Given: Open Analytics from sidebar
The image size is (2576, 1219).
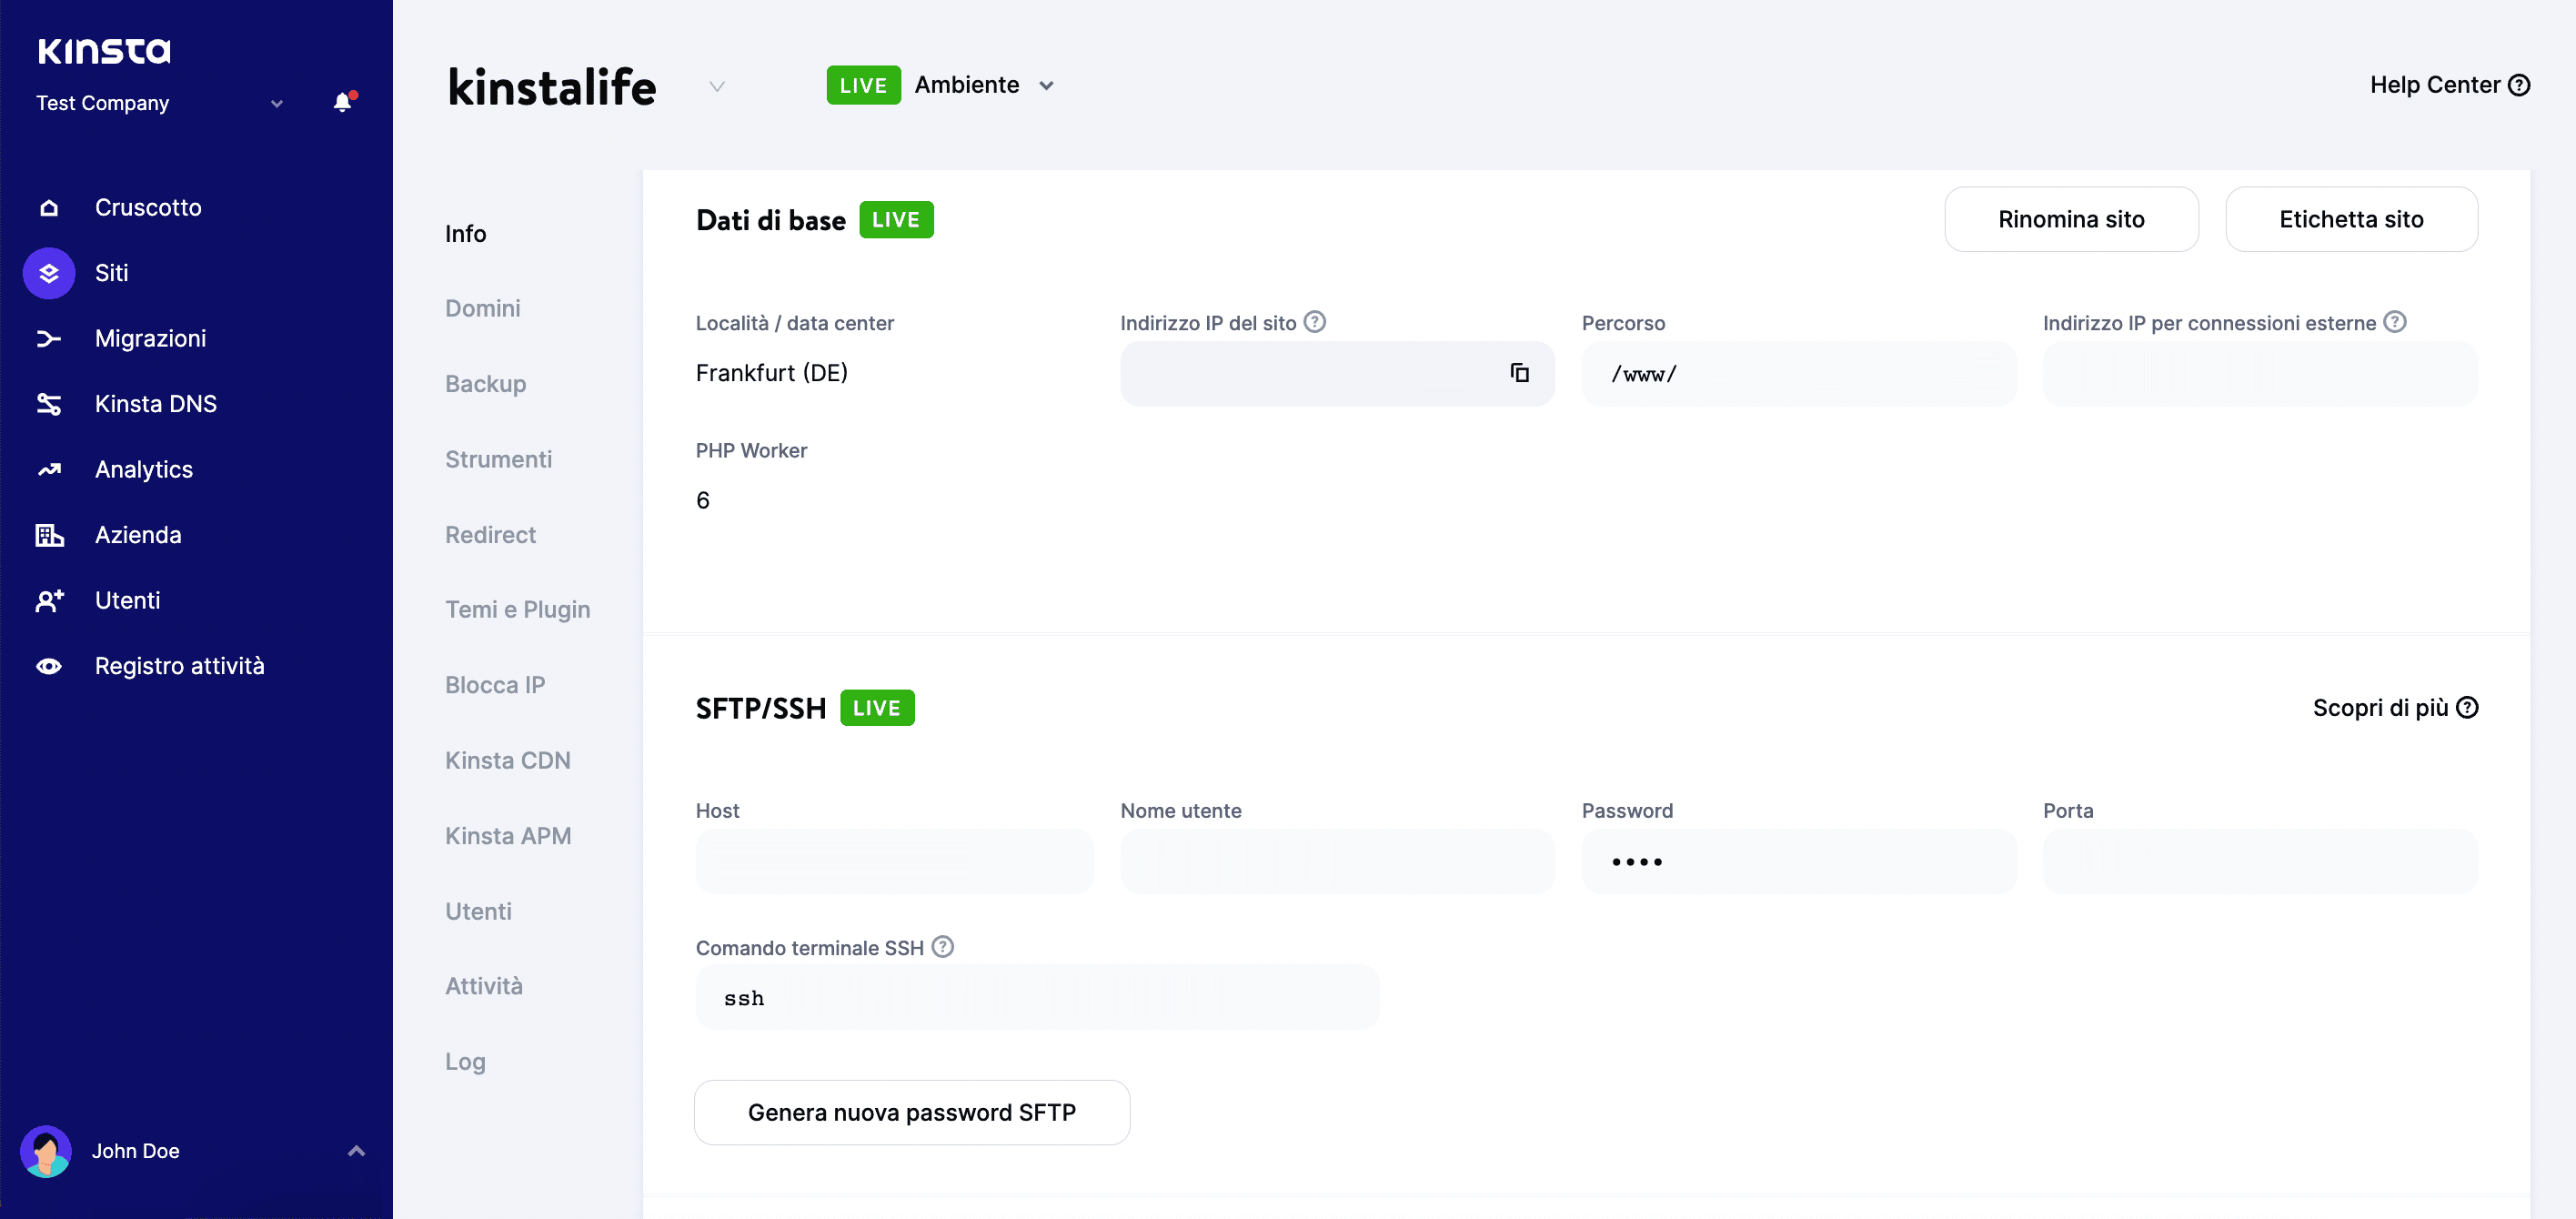Looking at the screenshot, I should [143, 468].
